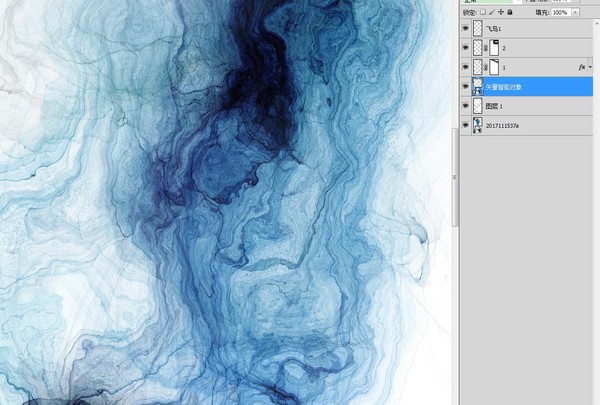Image resolution: width=600 pixels, height=405 pixels.
Task: Select the 图层 1 layer thumbnail
Action: tap(478, 106)
